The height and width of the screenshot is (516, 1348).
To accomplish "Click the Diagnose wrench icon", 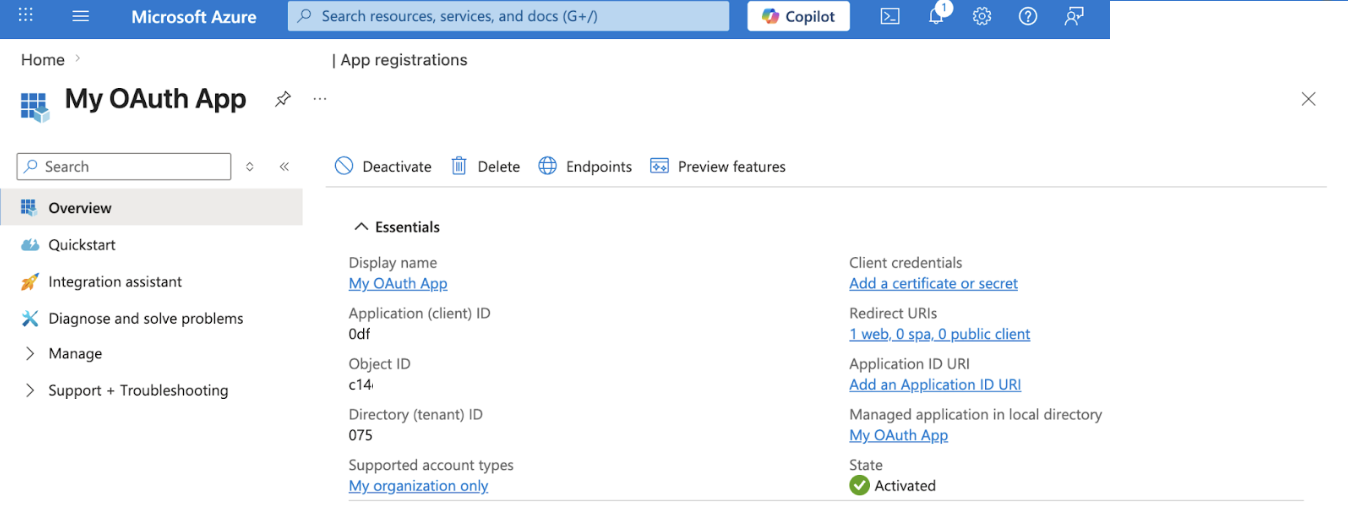I will [30, 319].
